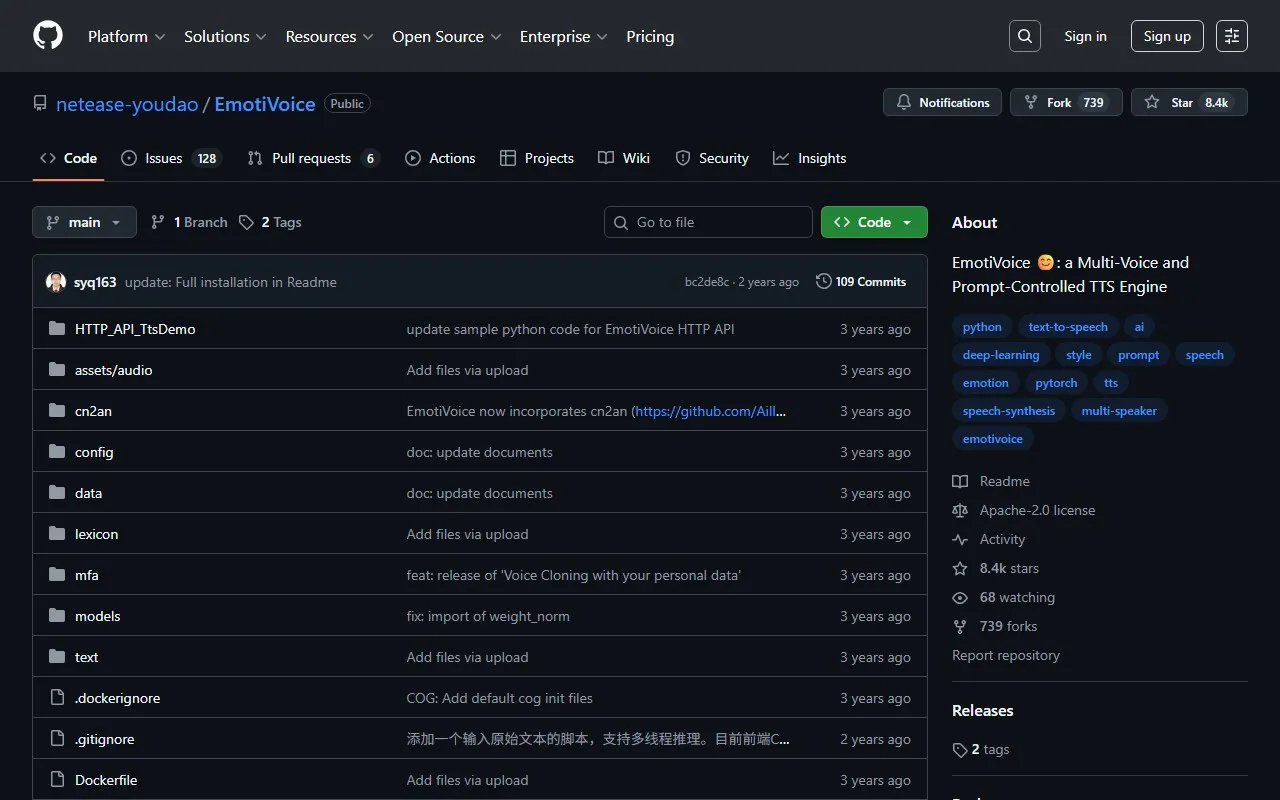Open the HTTP_API_TtsDemo folder
1280x800 pixels.
coord(135,329)
